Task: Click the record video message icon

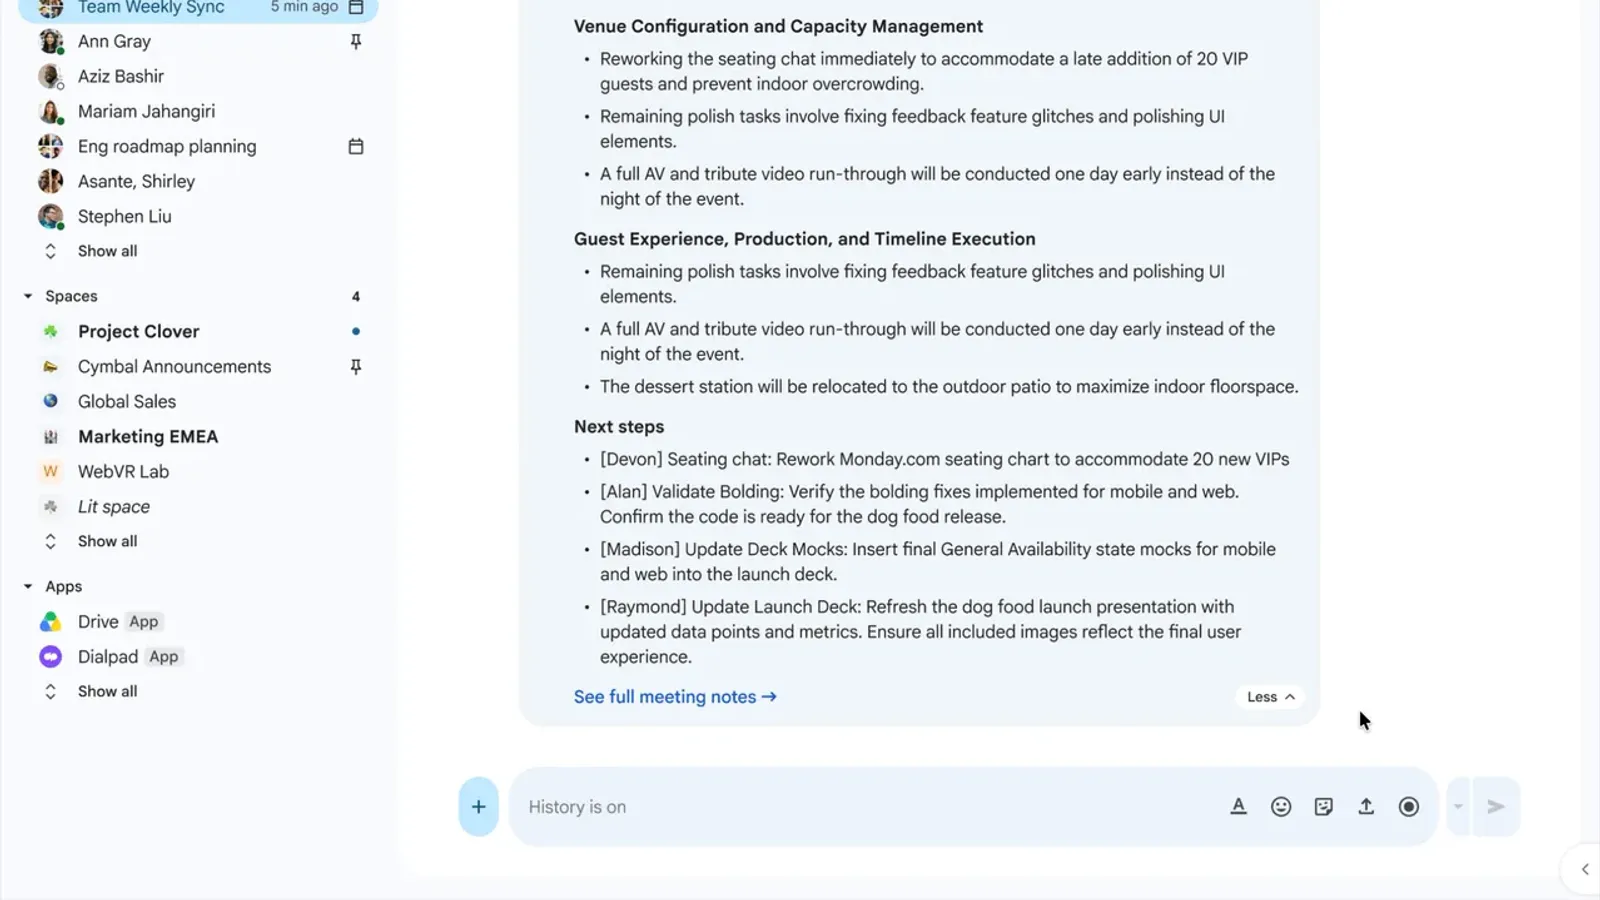Action: tap(1409, 806)
